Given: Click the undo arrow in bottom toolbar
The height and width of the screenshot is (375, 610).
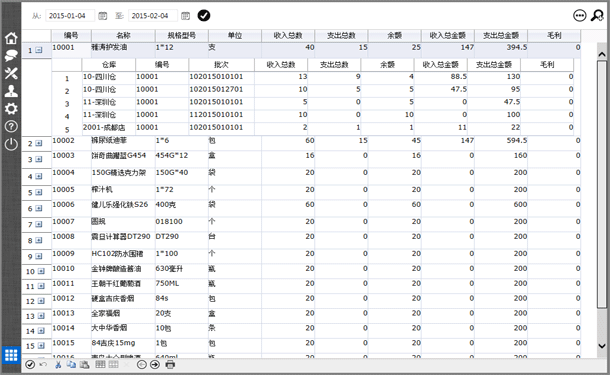Looking at the screenshot, I should coord(43,364).
